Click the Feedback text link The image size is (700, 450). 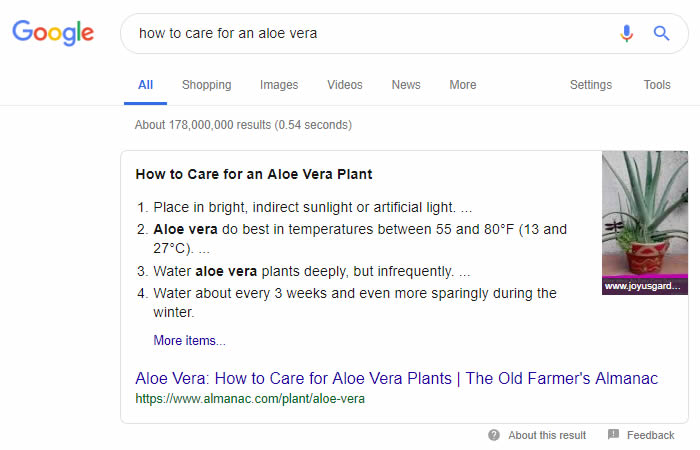(651, 435)
